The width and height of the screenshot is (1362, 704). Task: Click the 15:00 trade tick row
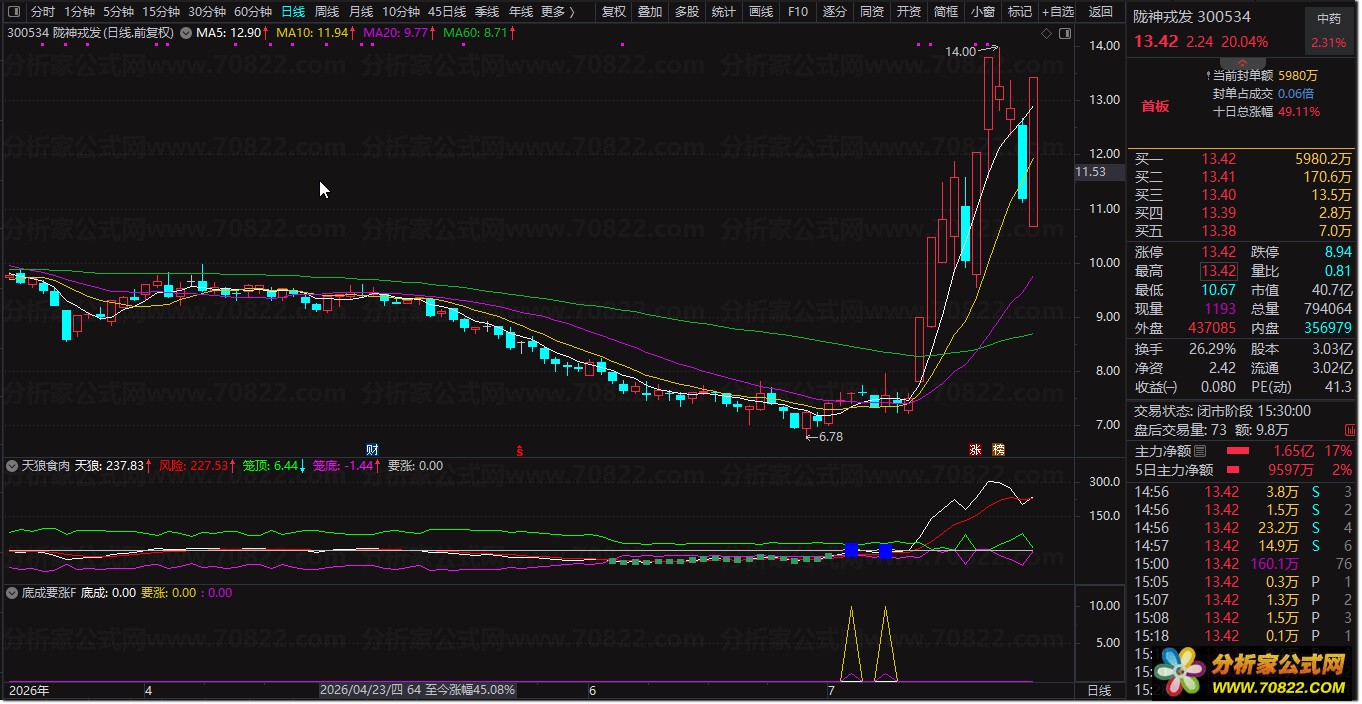[x=1243, y=564]
